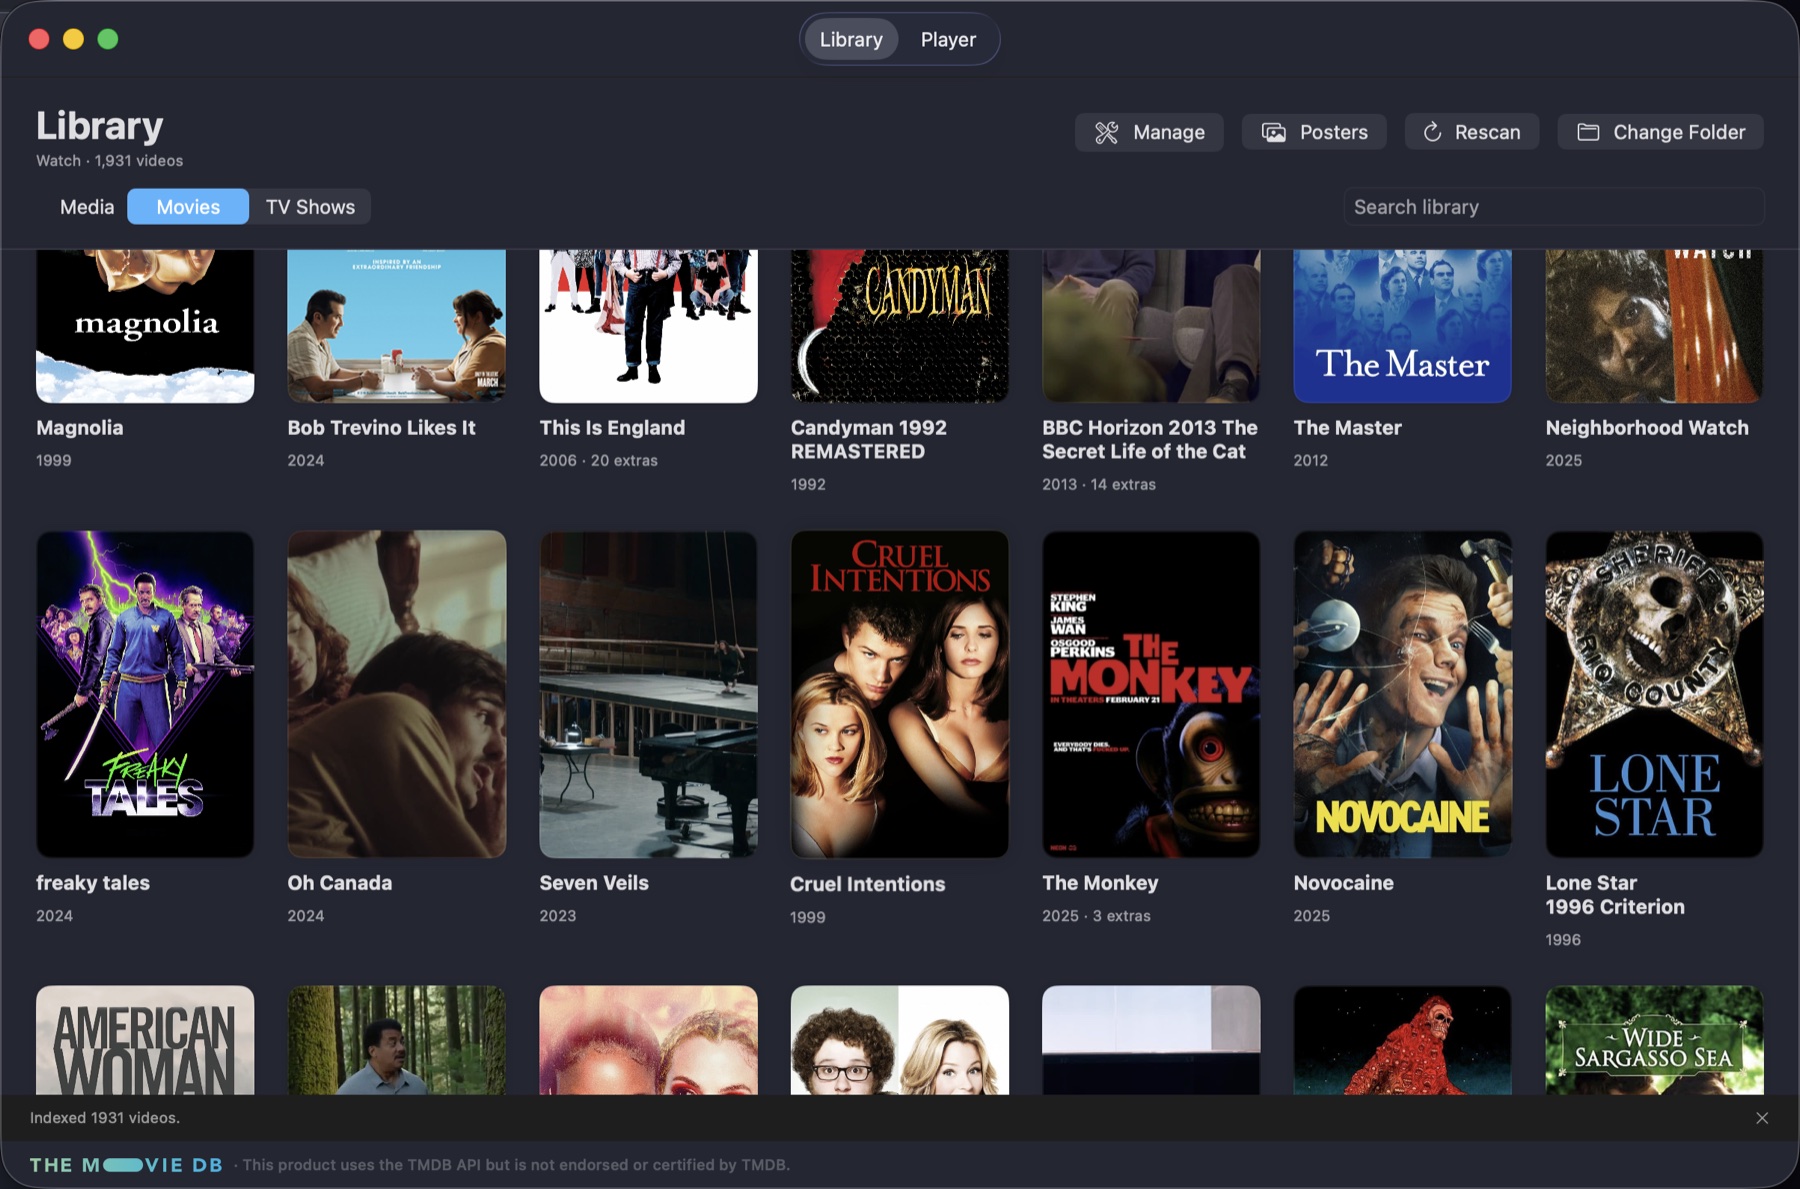Image resolution: width=1800 pixels, height=1189 pixels.
Task: Open the Candyman poster
Action: tap(900, 326)
